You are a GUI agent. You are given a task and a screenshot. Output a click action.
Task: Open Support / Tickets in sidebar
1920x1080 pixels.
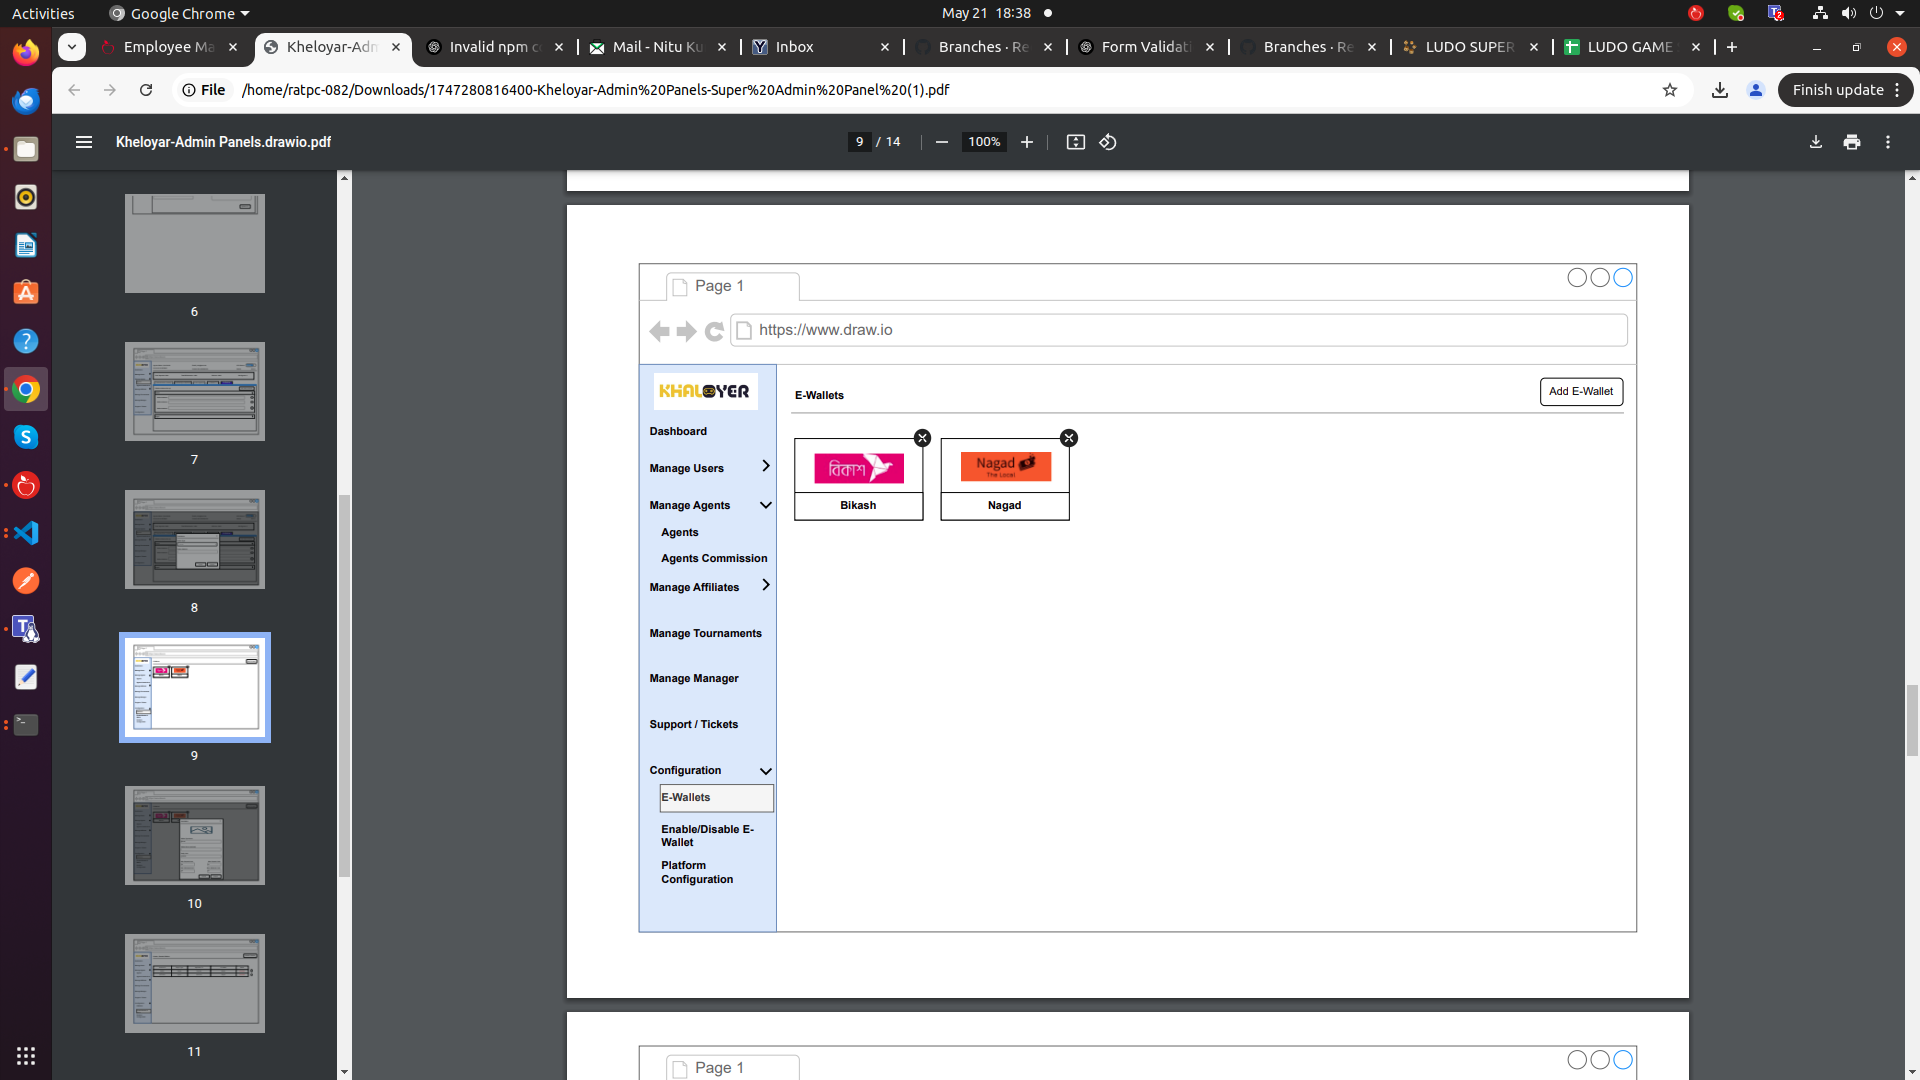pyautogui.click(x=693, y=724)
